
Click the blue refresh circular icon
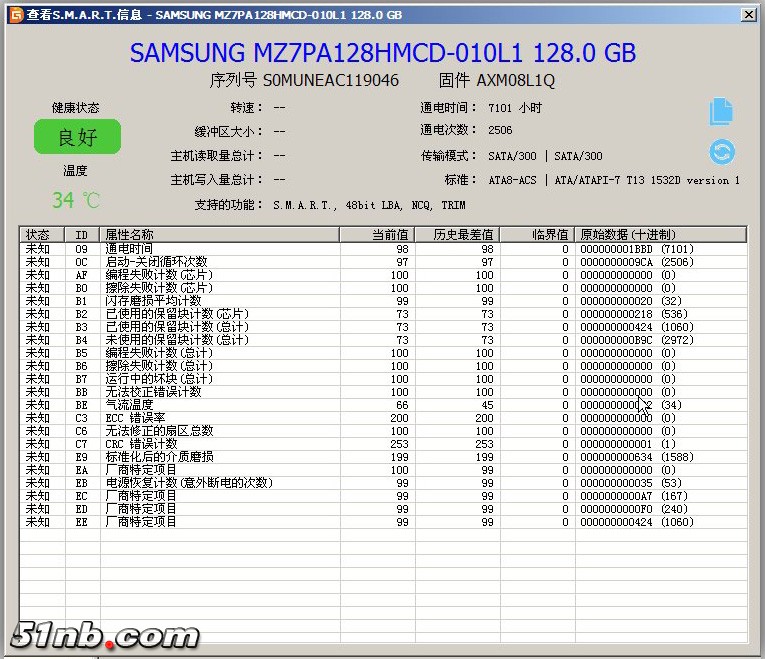721,152
